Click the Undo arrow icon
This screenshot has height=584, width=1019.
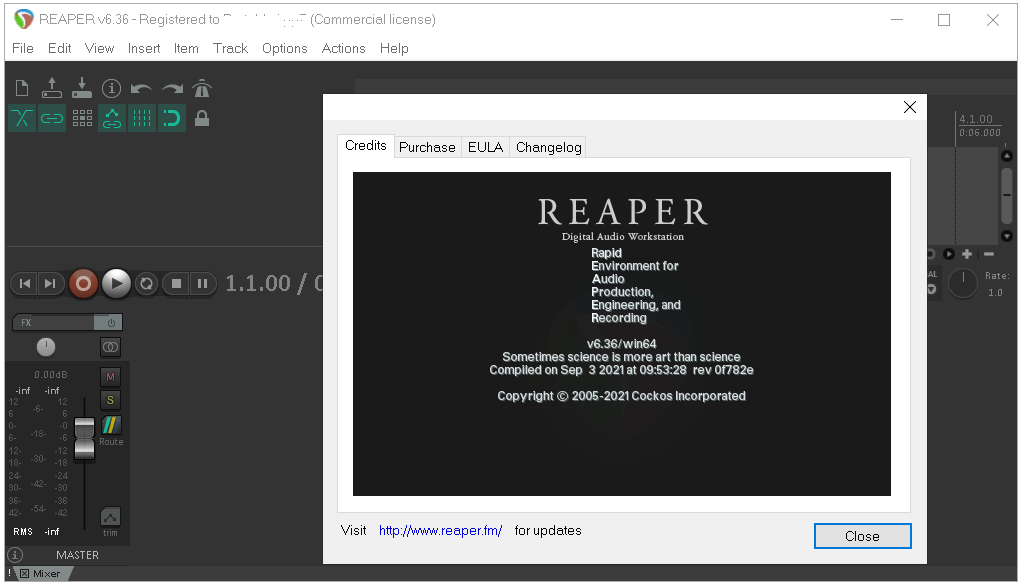141,88
